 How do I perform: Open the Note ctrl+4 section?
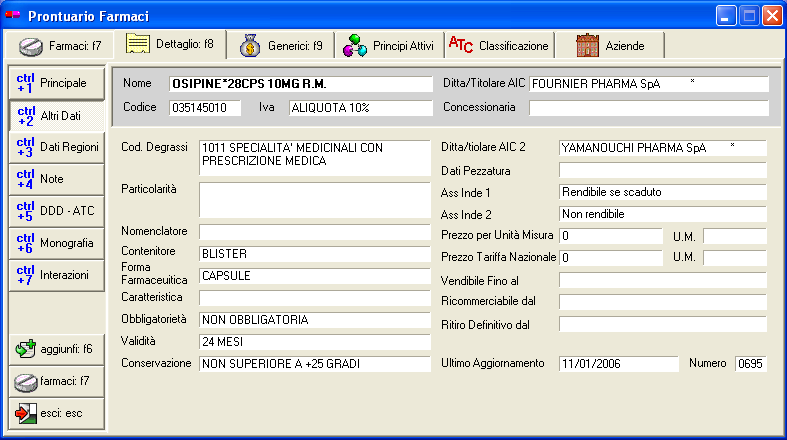56,179
